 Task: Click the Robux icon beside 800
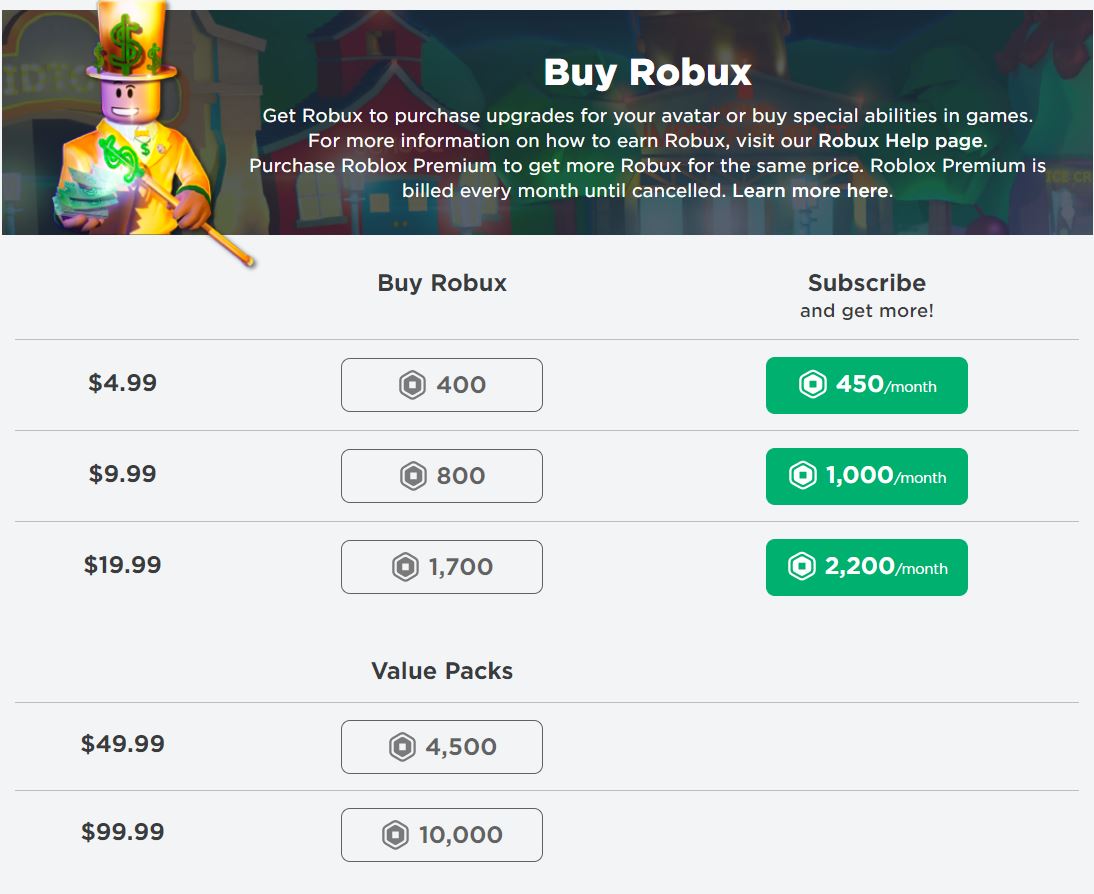412,476
